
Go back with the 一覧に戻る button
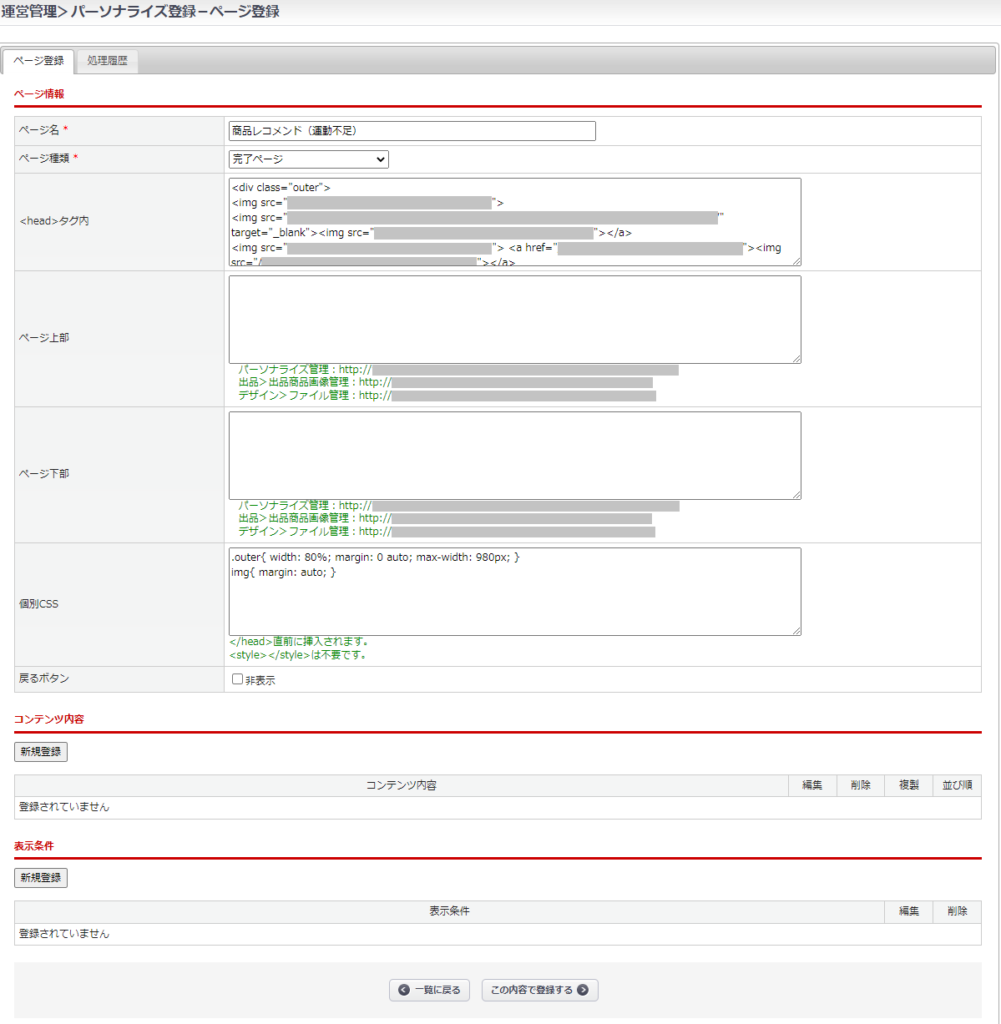click(x=430, y=990)
